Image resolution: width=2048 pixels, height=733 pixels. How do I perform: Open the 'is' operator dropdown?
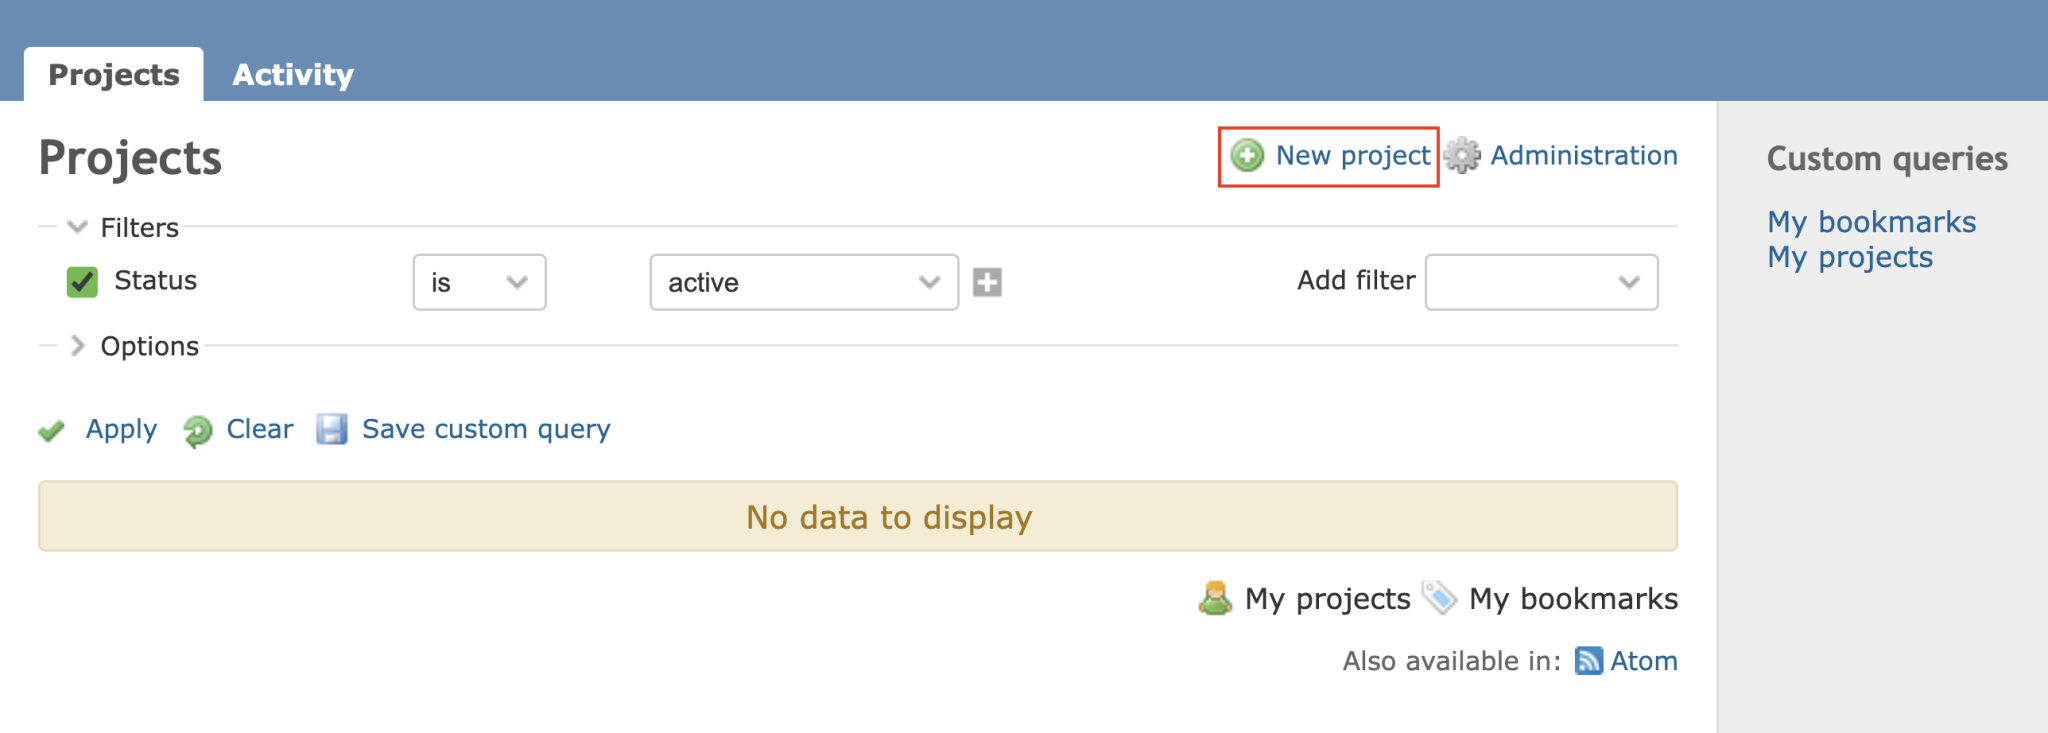pos(478,282)
